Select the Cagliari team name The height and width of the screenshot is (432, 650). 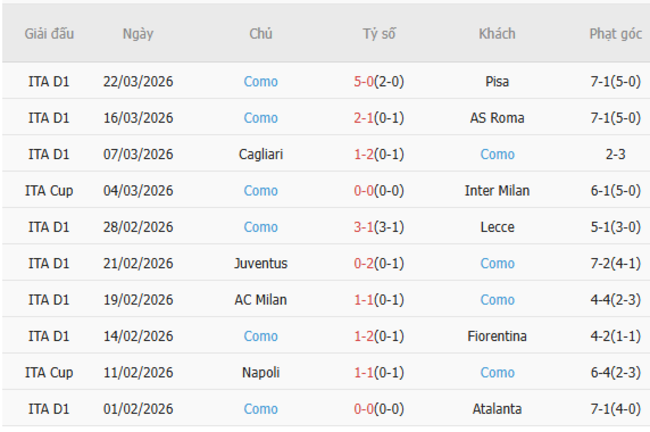point(261,155)
